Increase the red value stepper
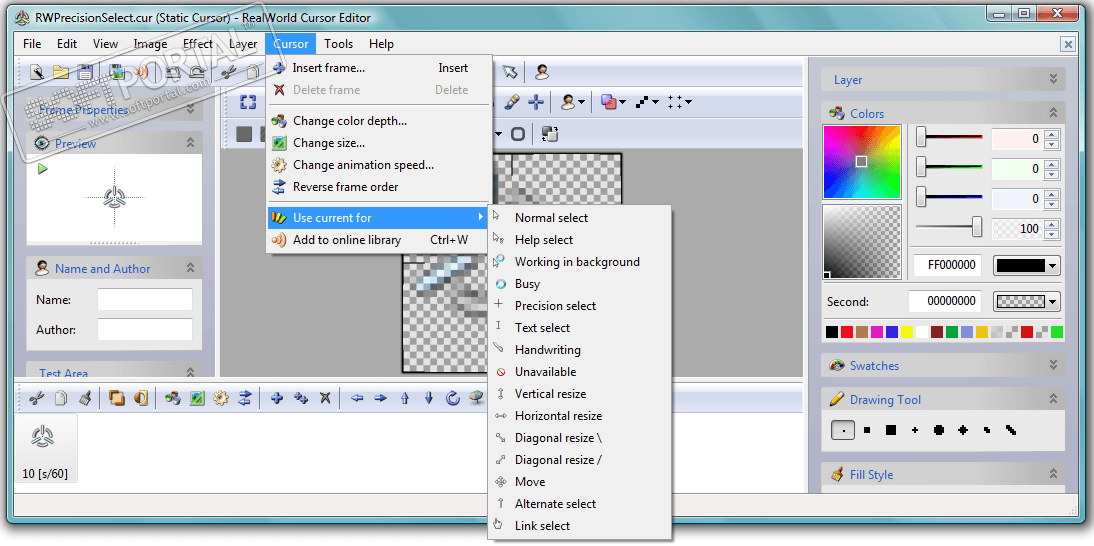Image resolution: width=1094 pixels, height=546 pixels. click(x=1052, y=135)
